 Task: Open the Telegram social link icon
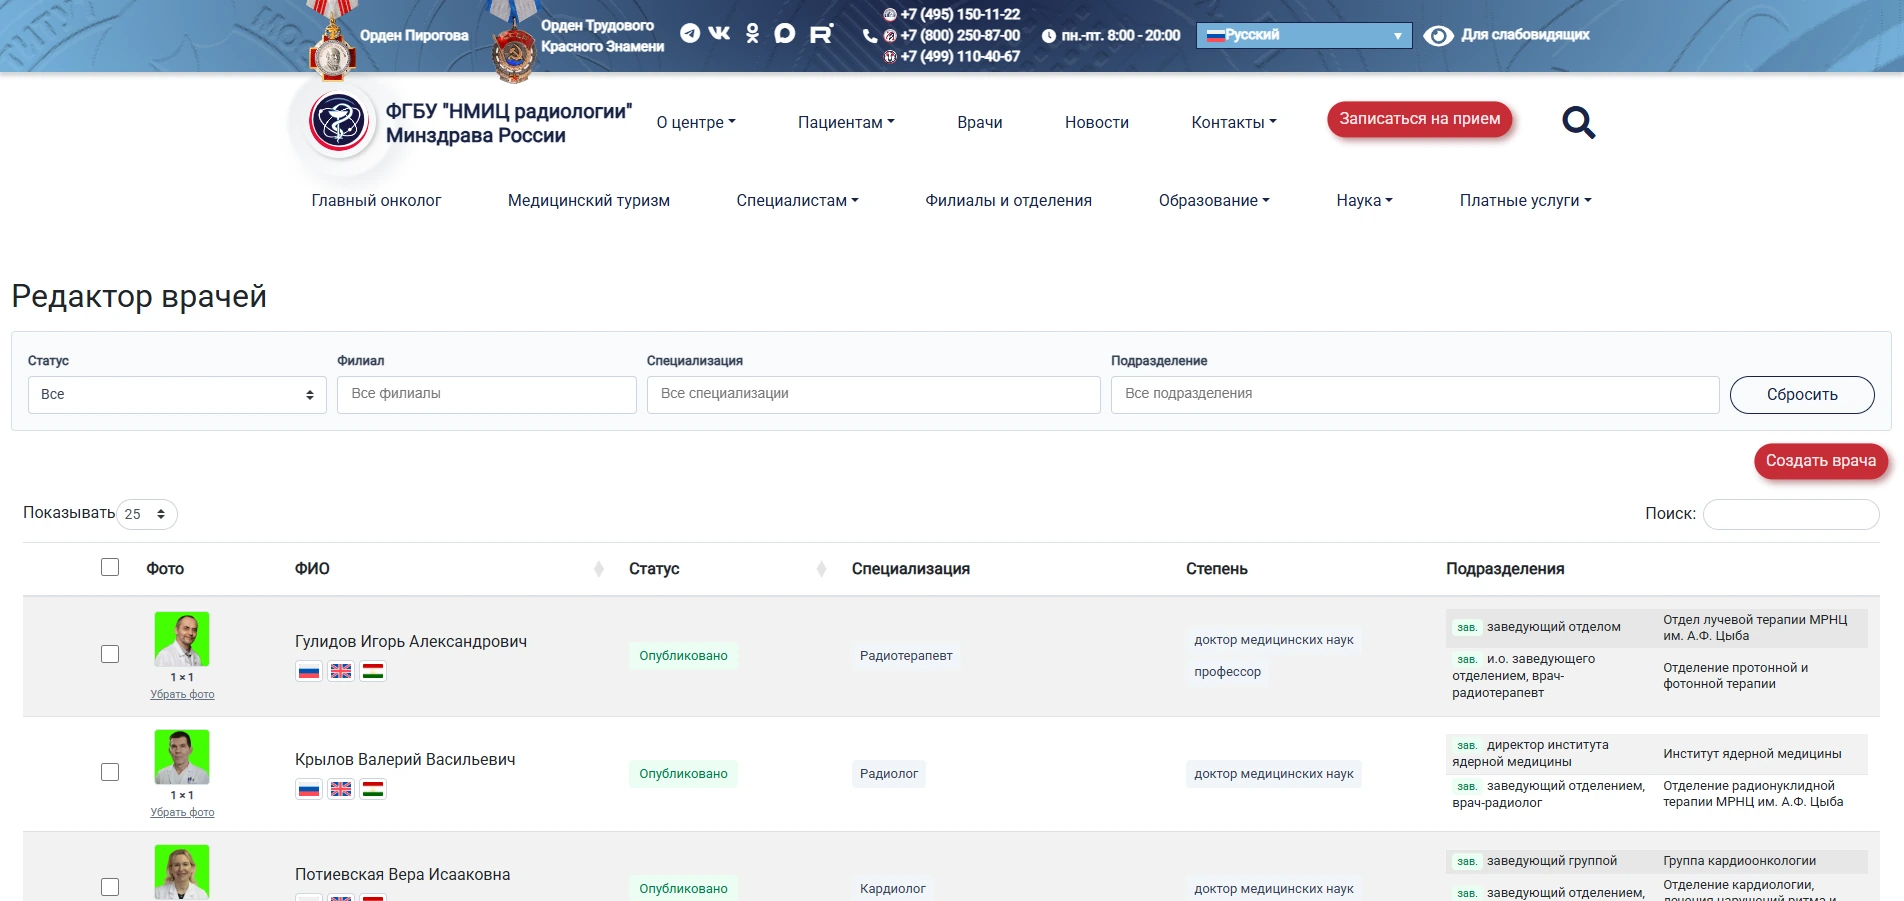pos(689,33)
